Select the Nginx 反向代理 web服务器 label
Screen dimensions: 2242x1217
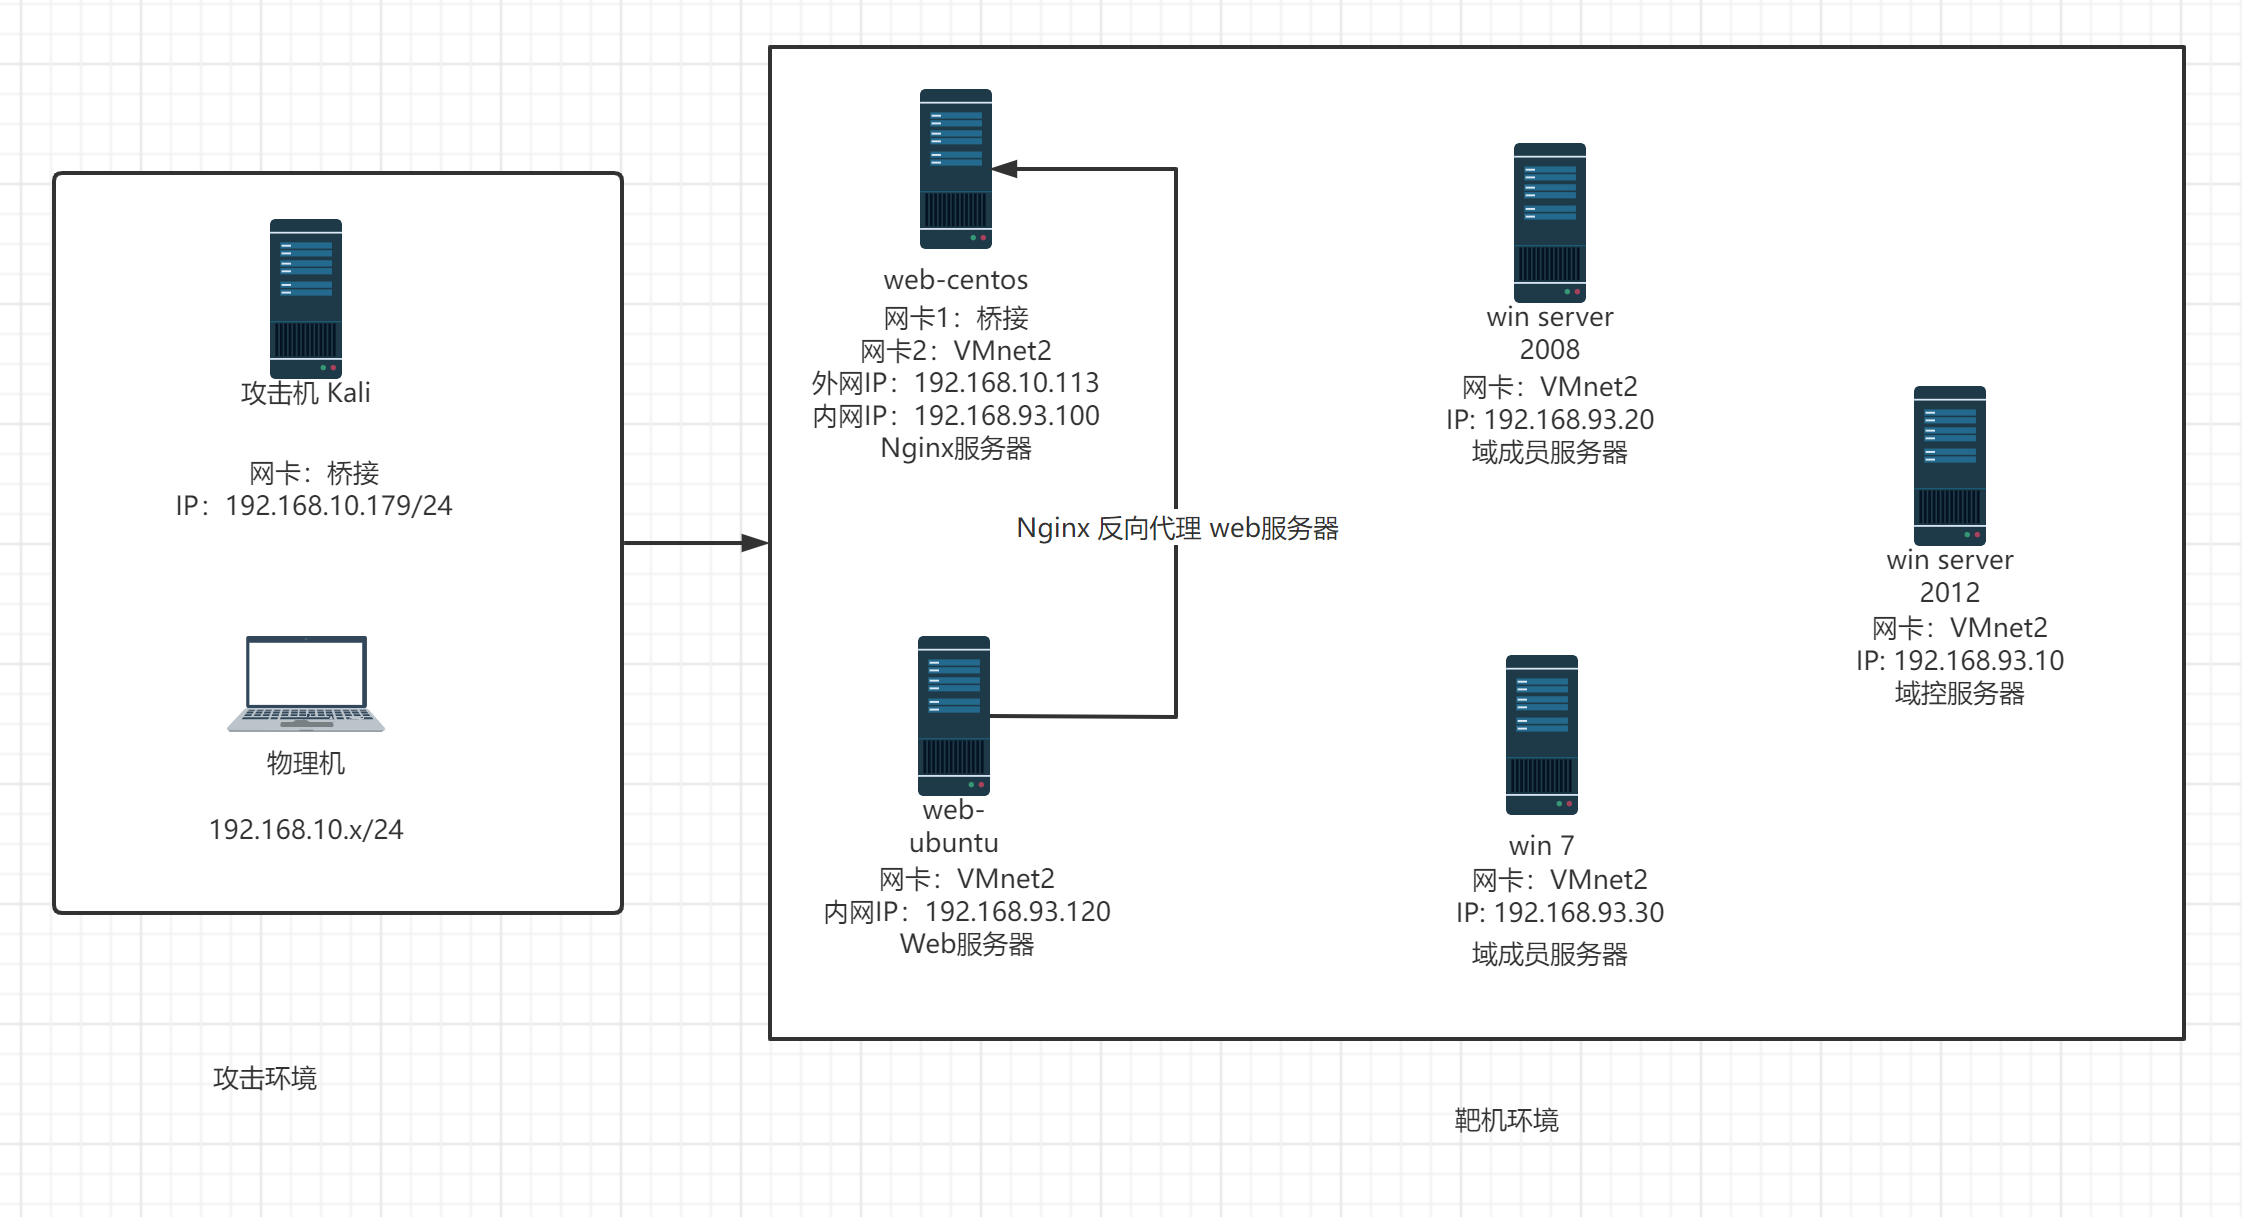(1177, 528)
